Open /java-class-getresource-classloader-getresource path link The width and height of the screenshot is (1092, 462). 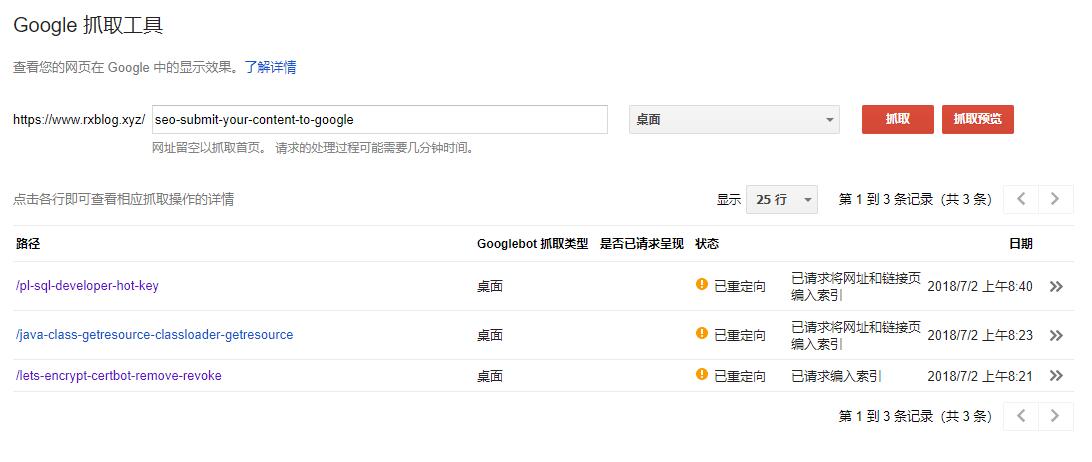click(155, 335)
